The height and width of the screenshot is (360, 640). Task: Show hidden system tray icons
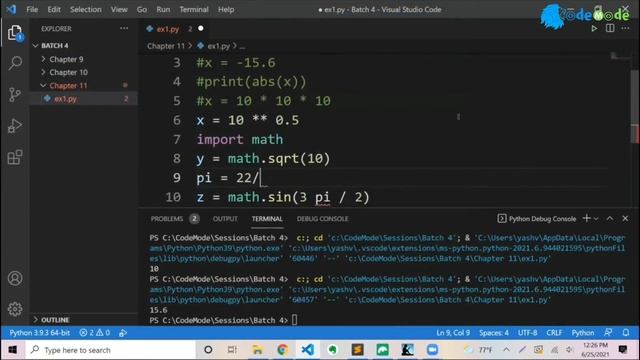[506, 350]
